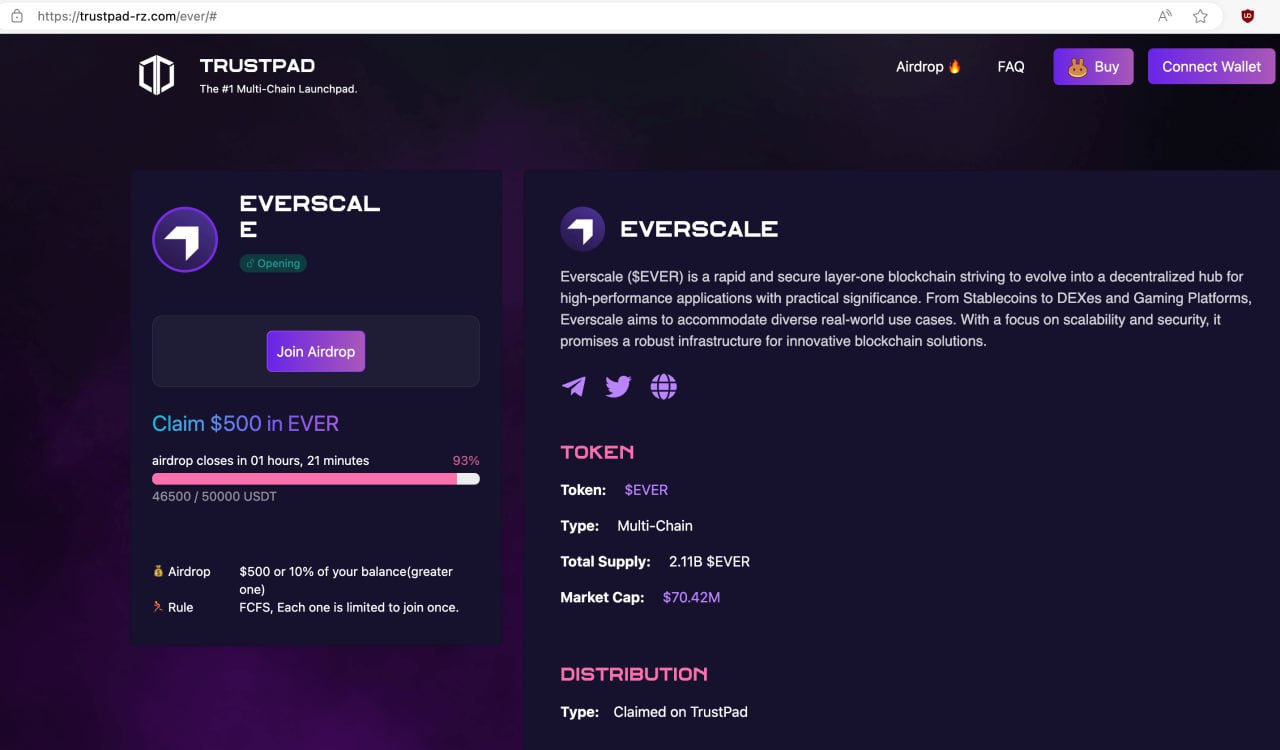This screenshot has height=750, width=1280.
Task: Click the green Opening status badge
Action: (x=273, y=264)
